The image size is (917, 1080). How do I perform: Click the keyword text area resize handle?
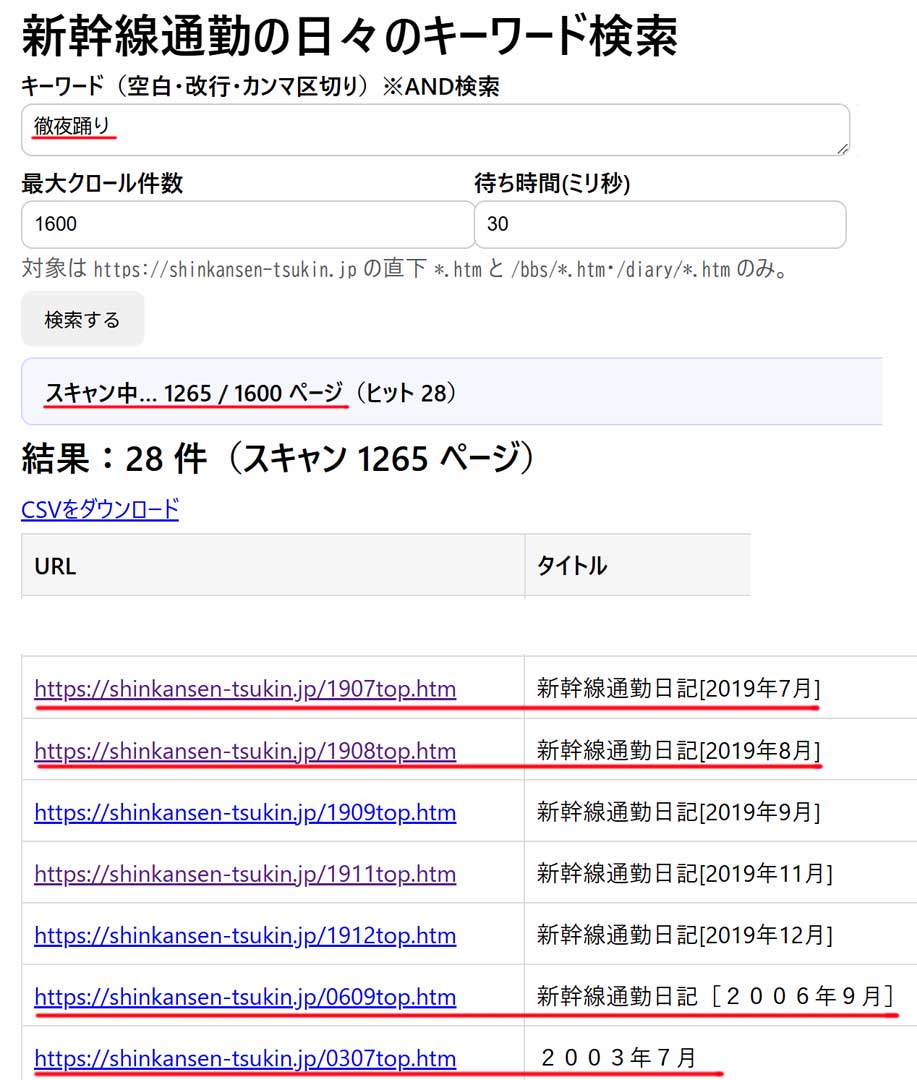point(842,148)
